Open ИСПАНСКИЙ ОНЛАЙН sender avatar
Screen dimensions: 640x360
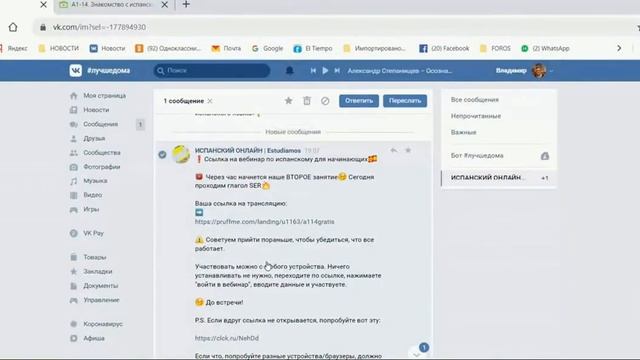click(x=181, y=154)
